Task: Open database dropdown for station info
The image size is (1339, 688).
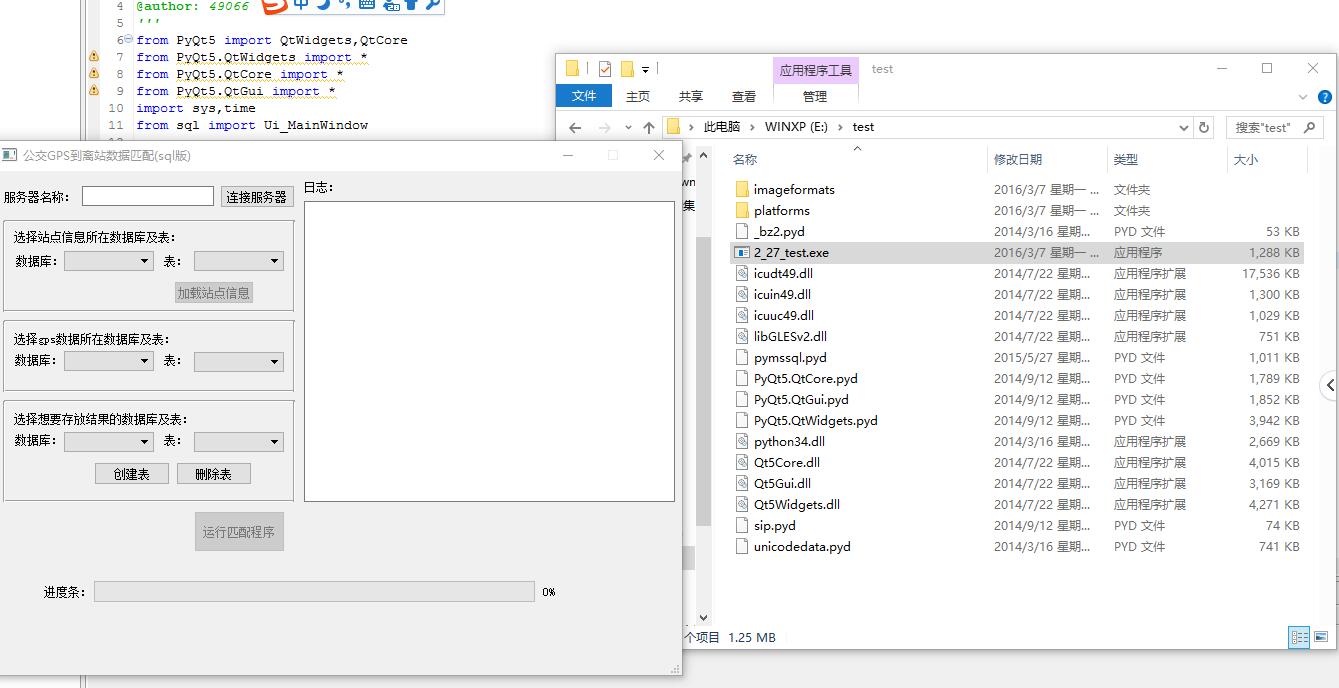Action: [x=108, y=261]
